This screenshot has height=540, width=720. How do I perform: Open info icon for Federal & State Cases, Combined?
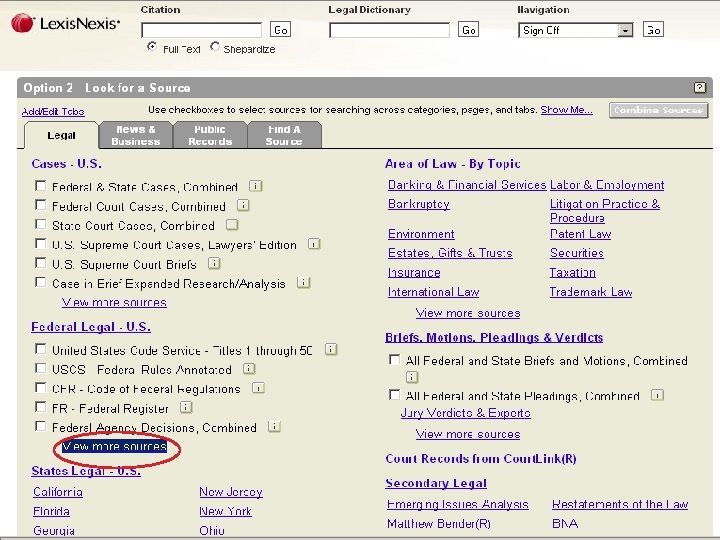[255, 186]
